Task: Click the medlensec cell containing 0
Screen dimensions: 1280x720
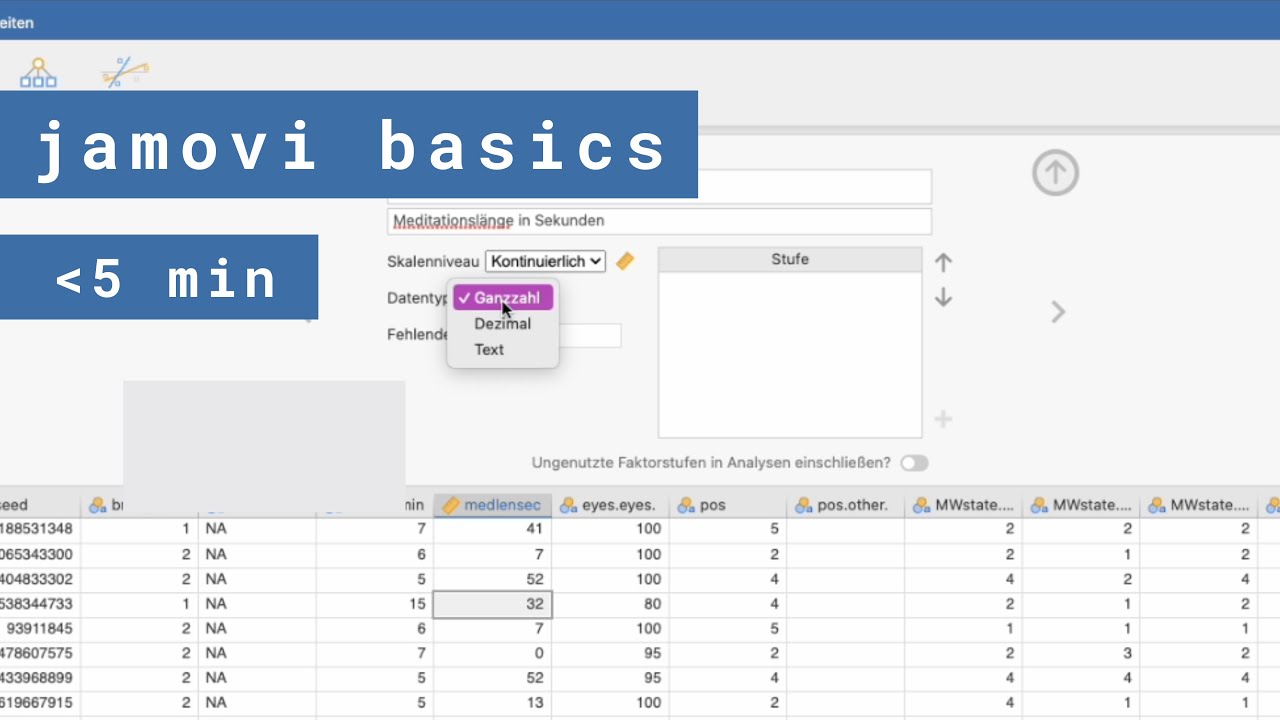Action: tap(492, 653)
